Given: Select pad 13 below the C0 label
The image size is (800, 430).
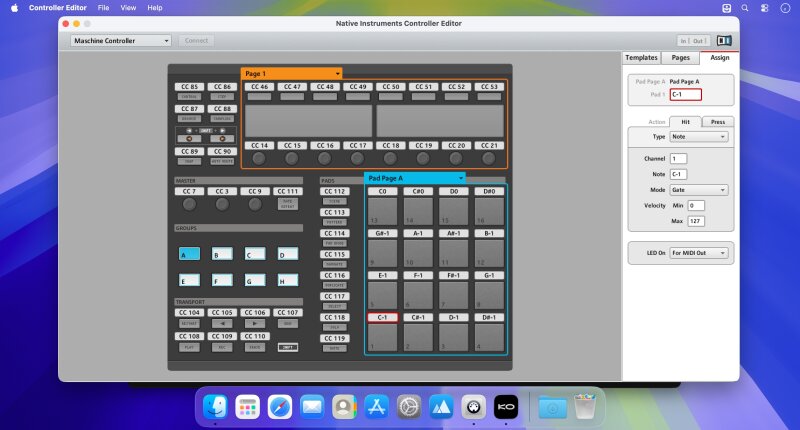Looking at the screenshot, I should [383, 211].
